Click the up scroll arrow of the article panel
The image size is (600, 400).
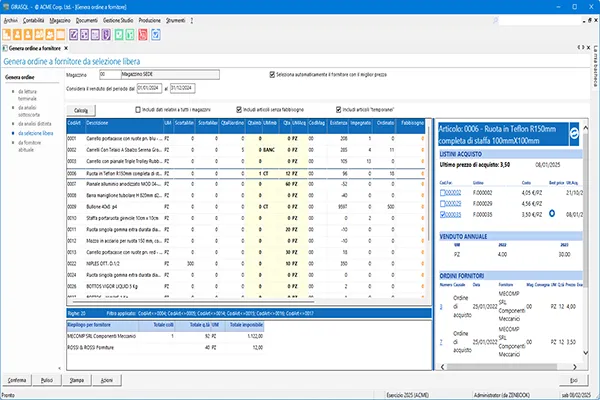(585, 128)
